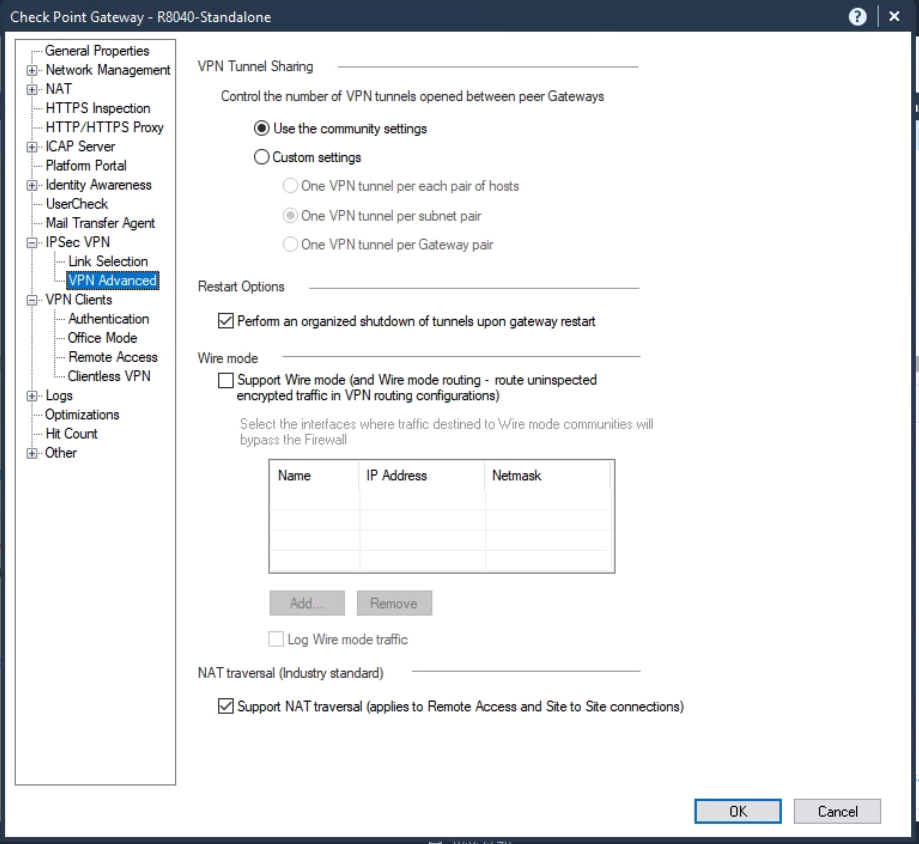The image size is (919, 844).
Task: Dismiss the dialog with Cancel
Action: point(837,811)
